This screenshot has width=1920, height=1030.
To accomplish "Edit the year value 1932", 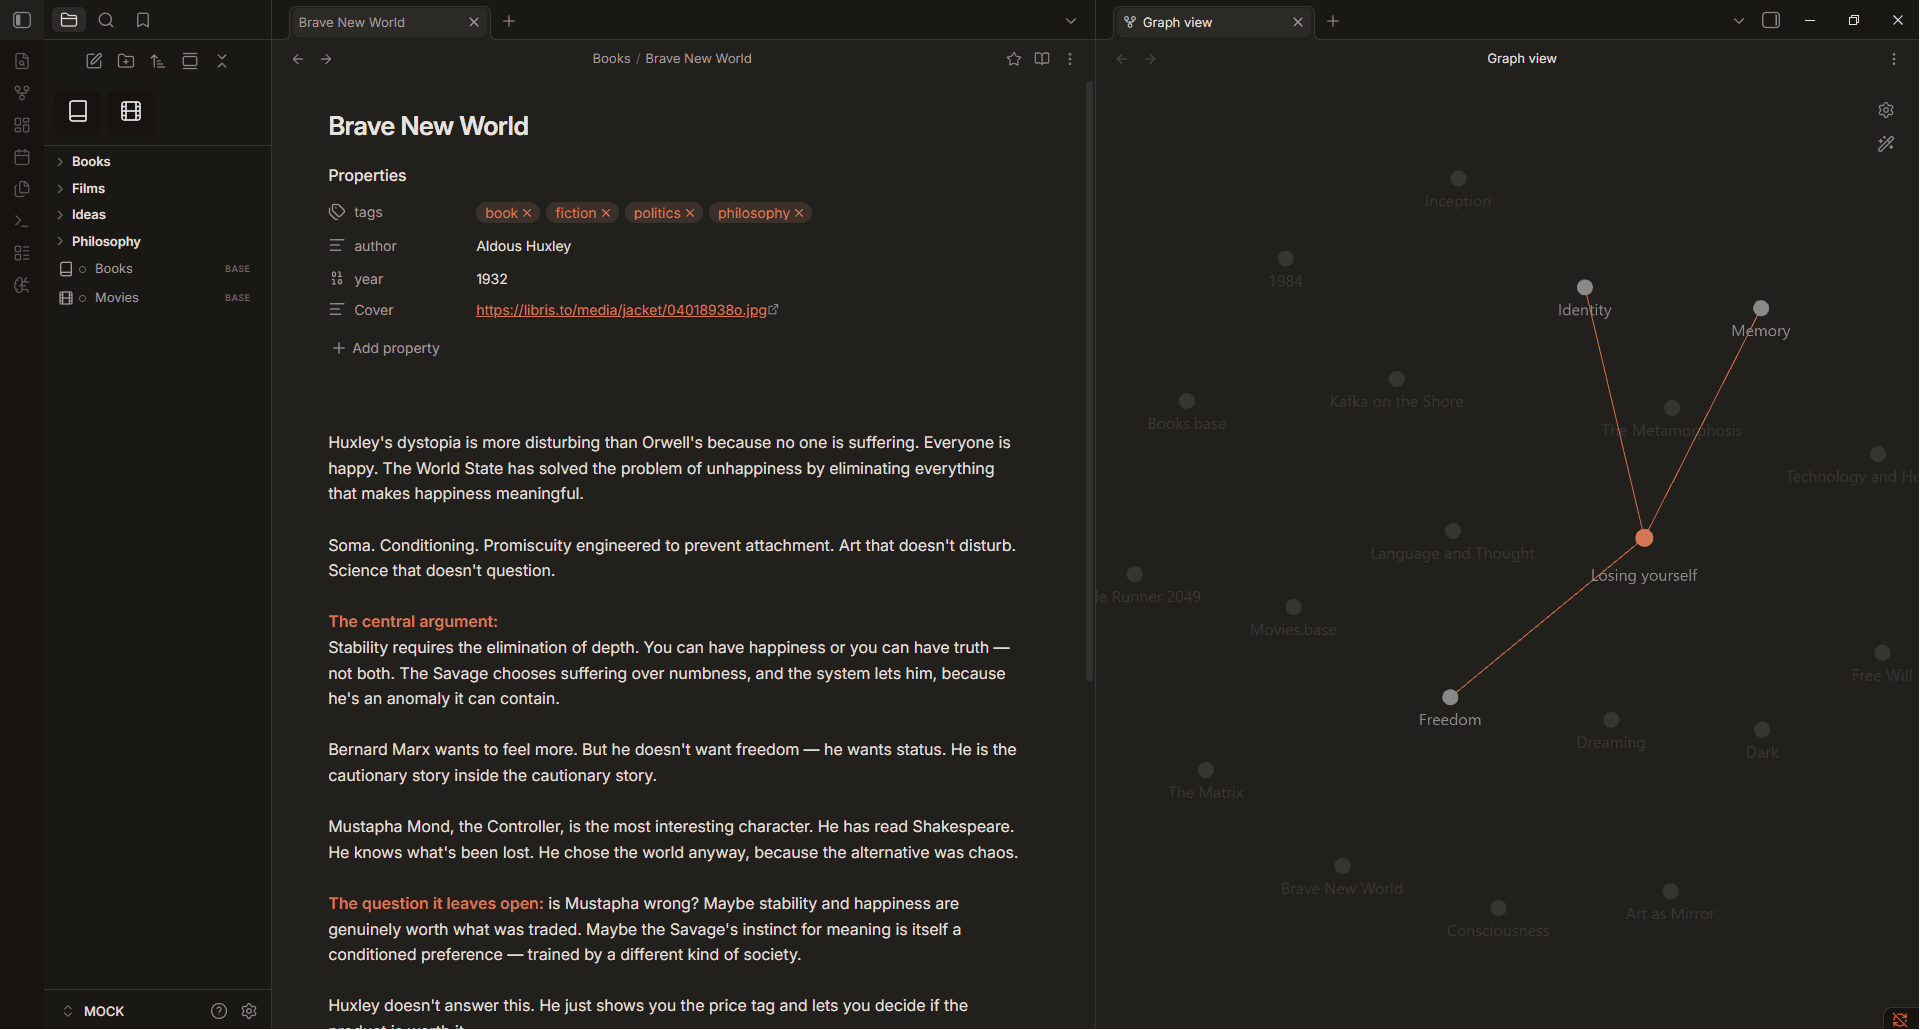I will click(492, 279).
